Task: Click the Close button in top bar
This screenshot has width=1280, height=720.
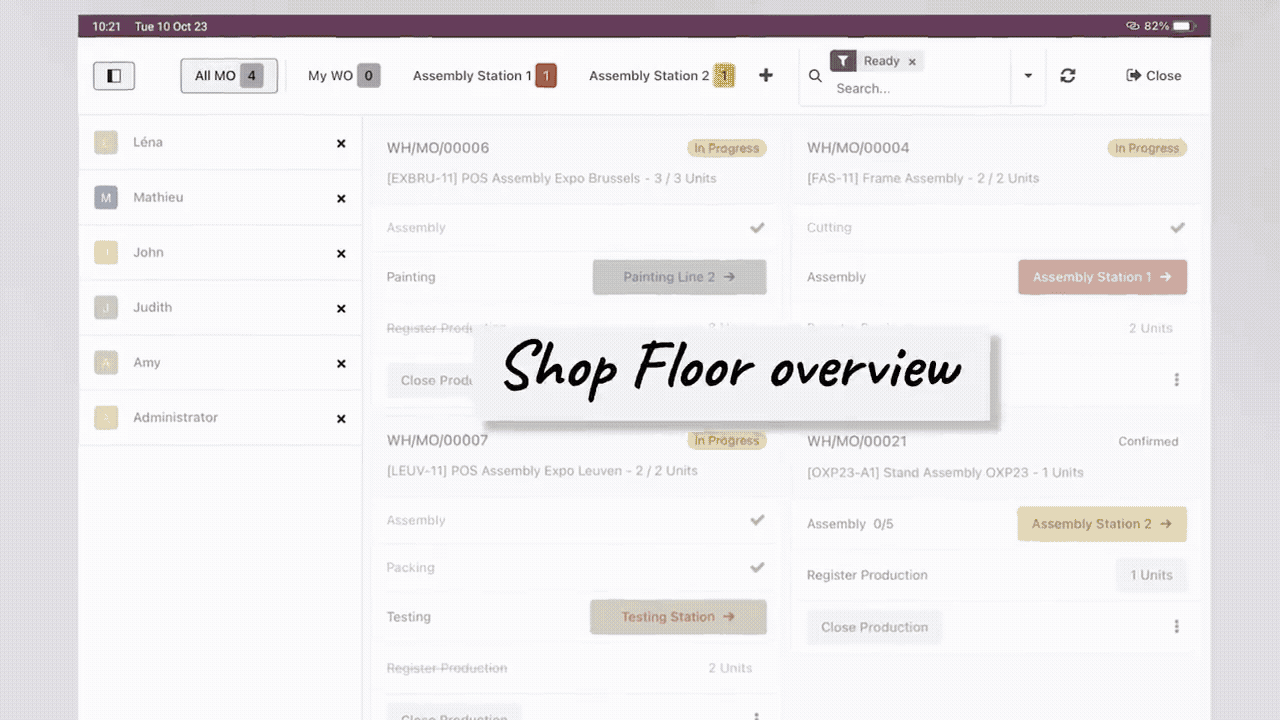Action: click(x=1154, y=76)
